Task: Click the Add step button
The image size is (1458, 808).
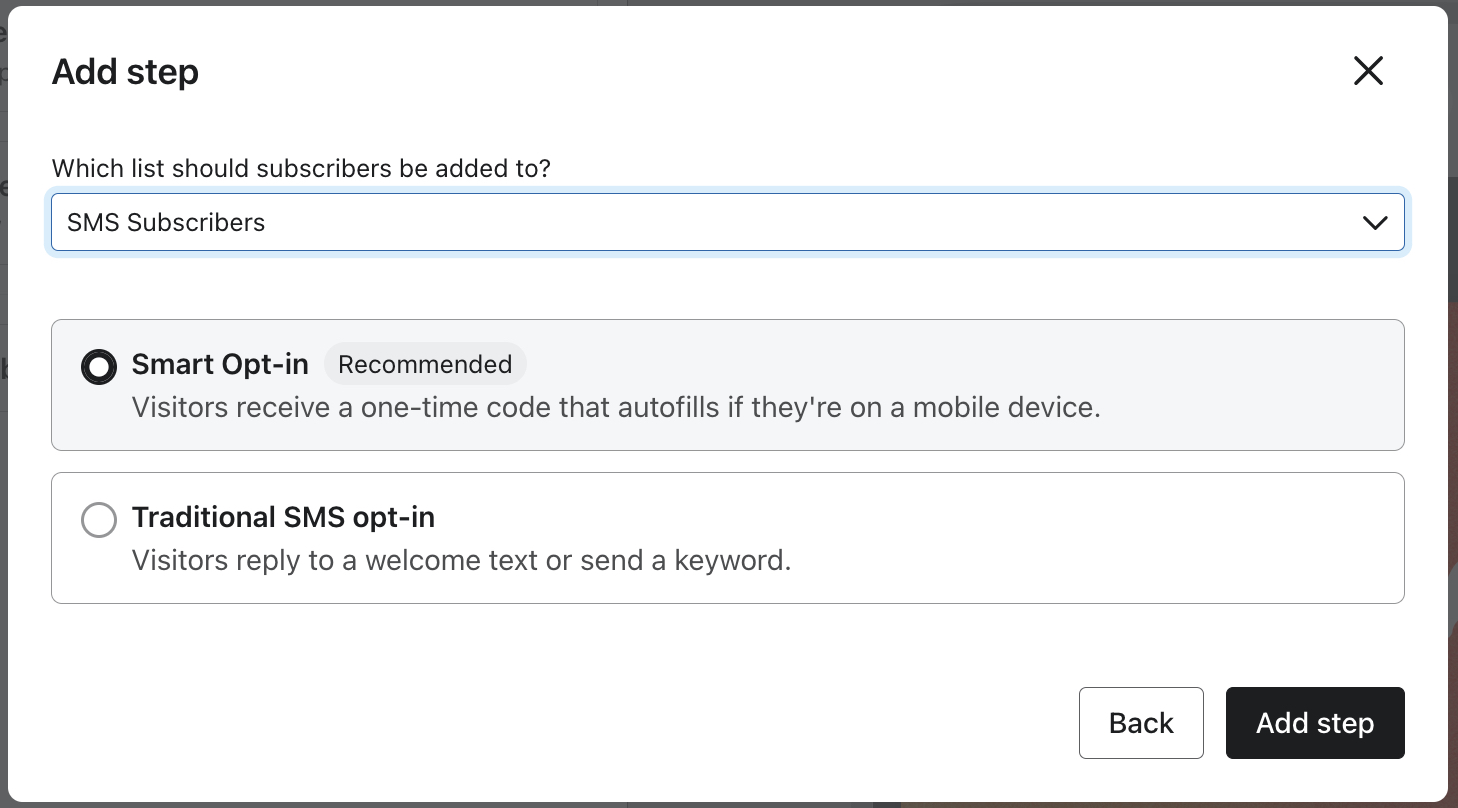Action: (1315, 723)
